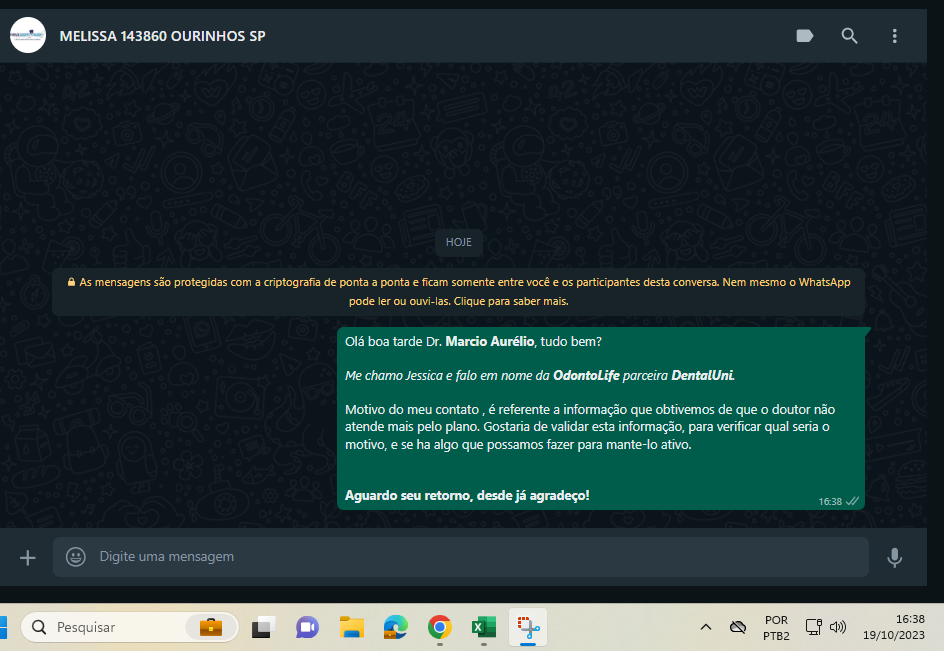Click the 16:38 message timestamp

pyautogui.click(x=830, y=502)
